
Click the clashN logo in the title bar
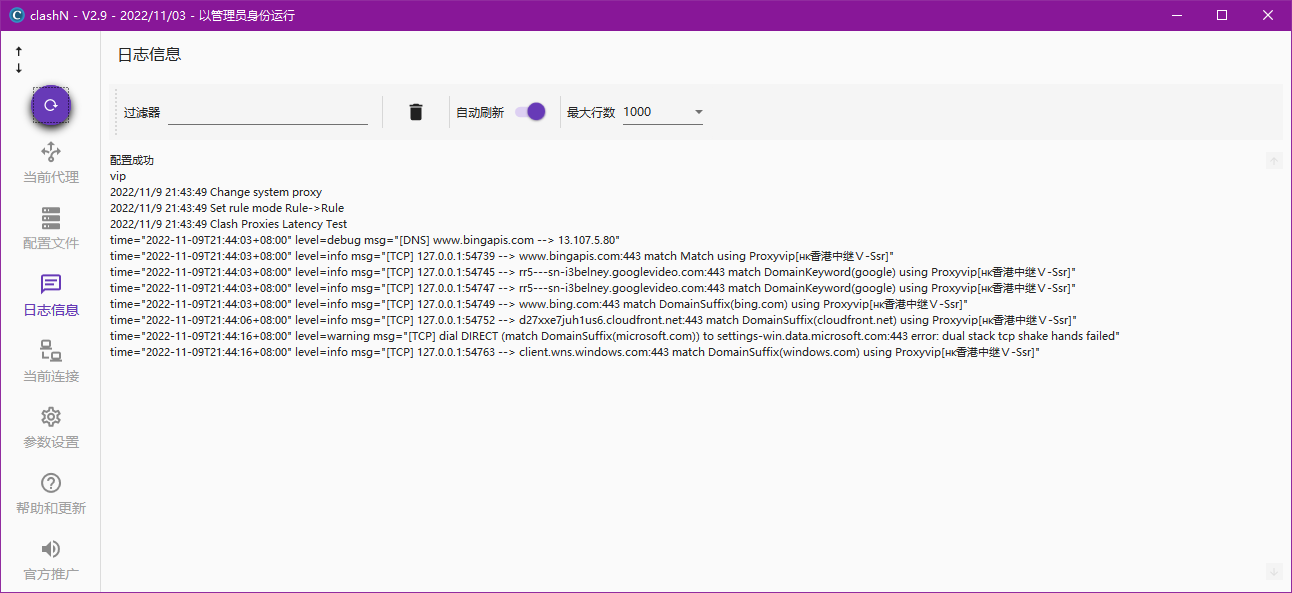[17, 15]
